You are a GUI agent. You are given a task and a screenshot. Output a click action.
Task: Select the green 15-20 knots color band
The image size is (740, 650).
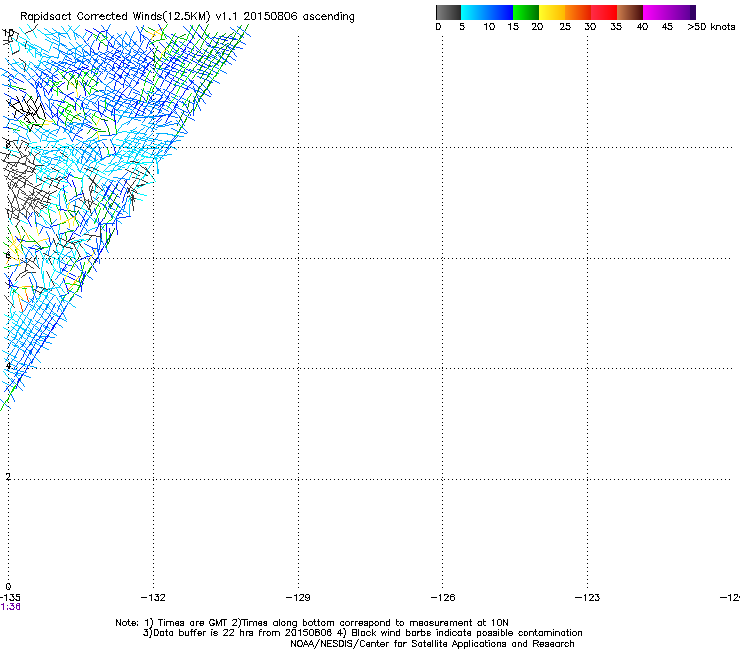point(526,12)
